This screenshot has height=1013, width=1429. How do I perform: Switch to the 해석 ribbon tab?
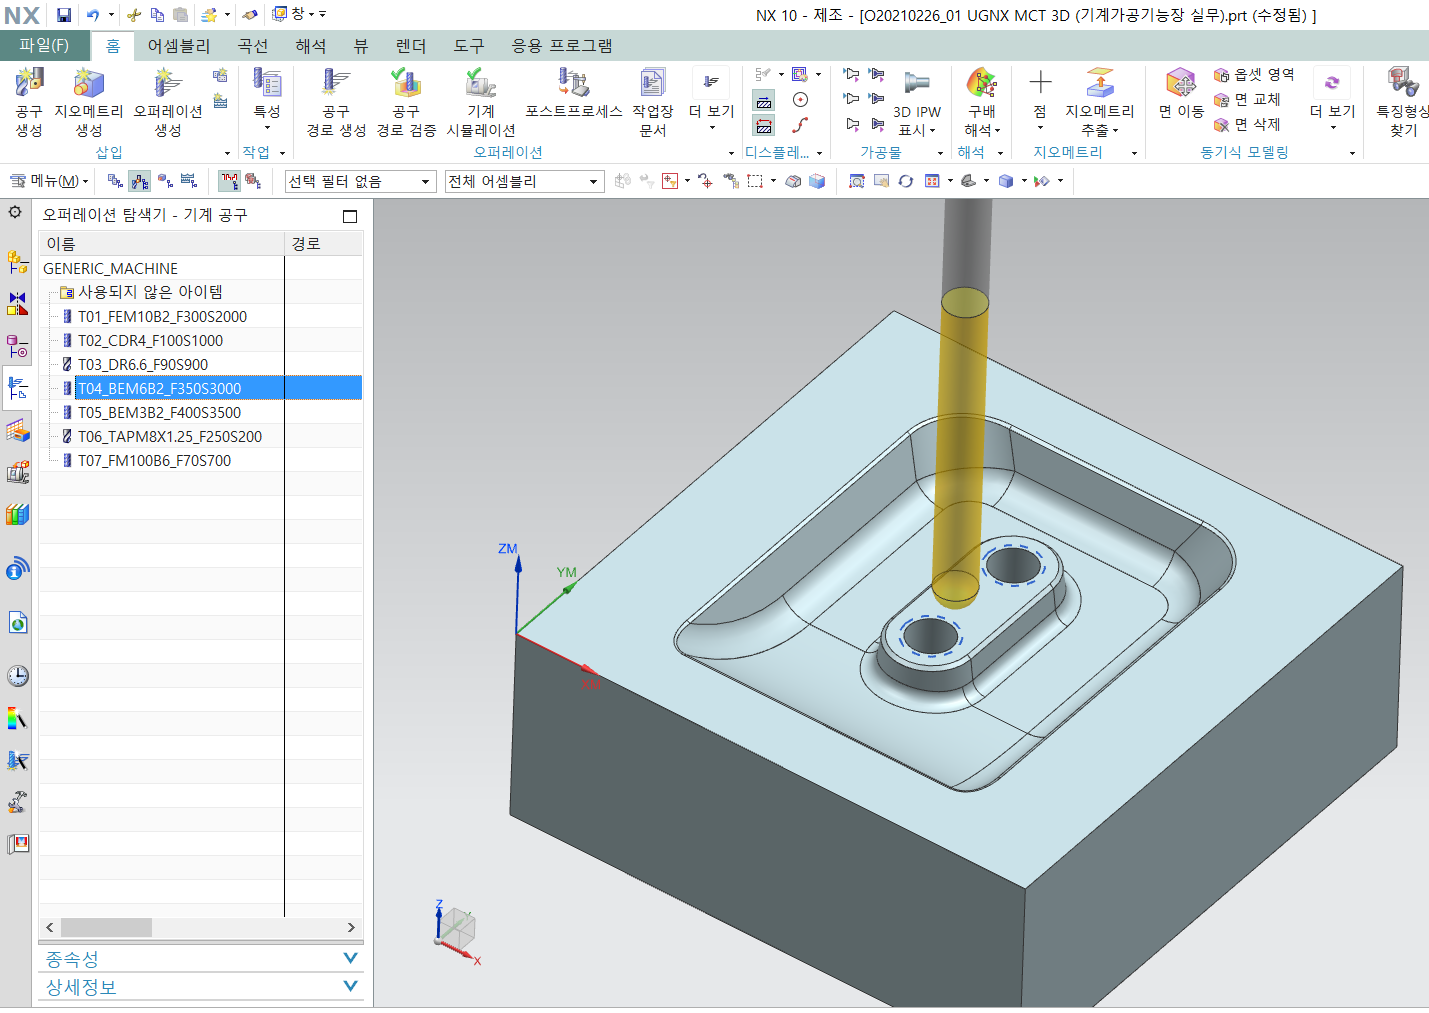[x=310, y=46]
